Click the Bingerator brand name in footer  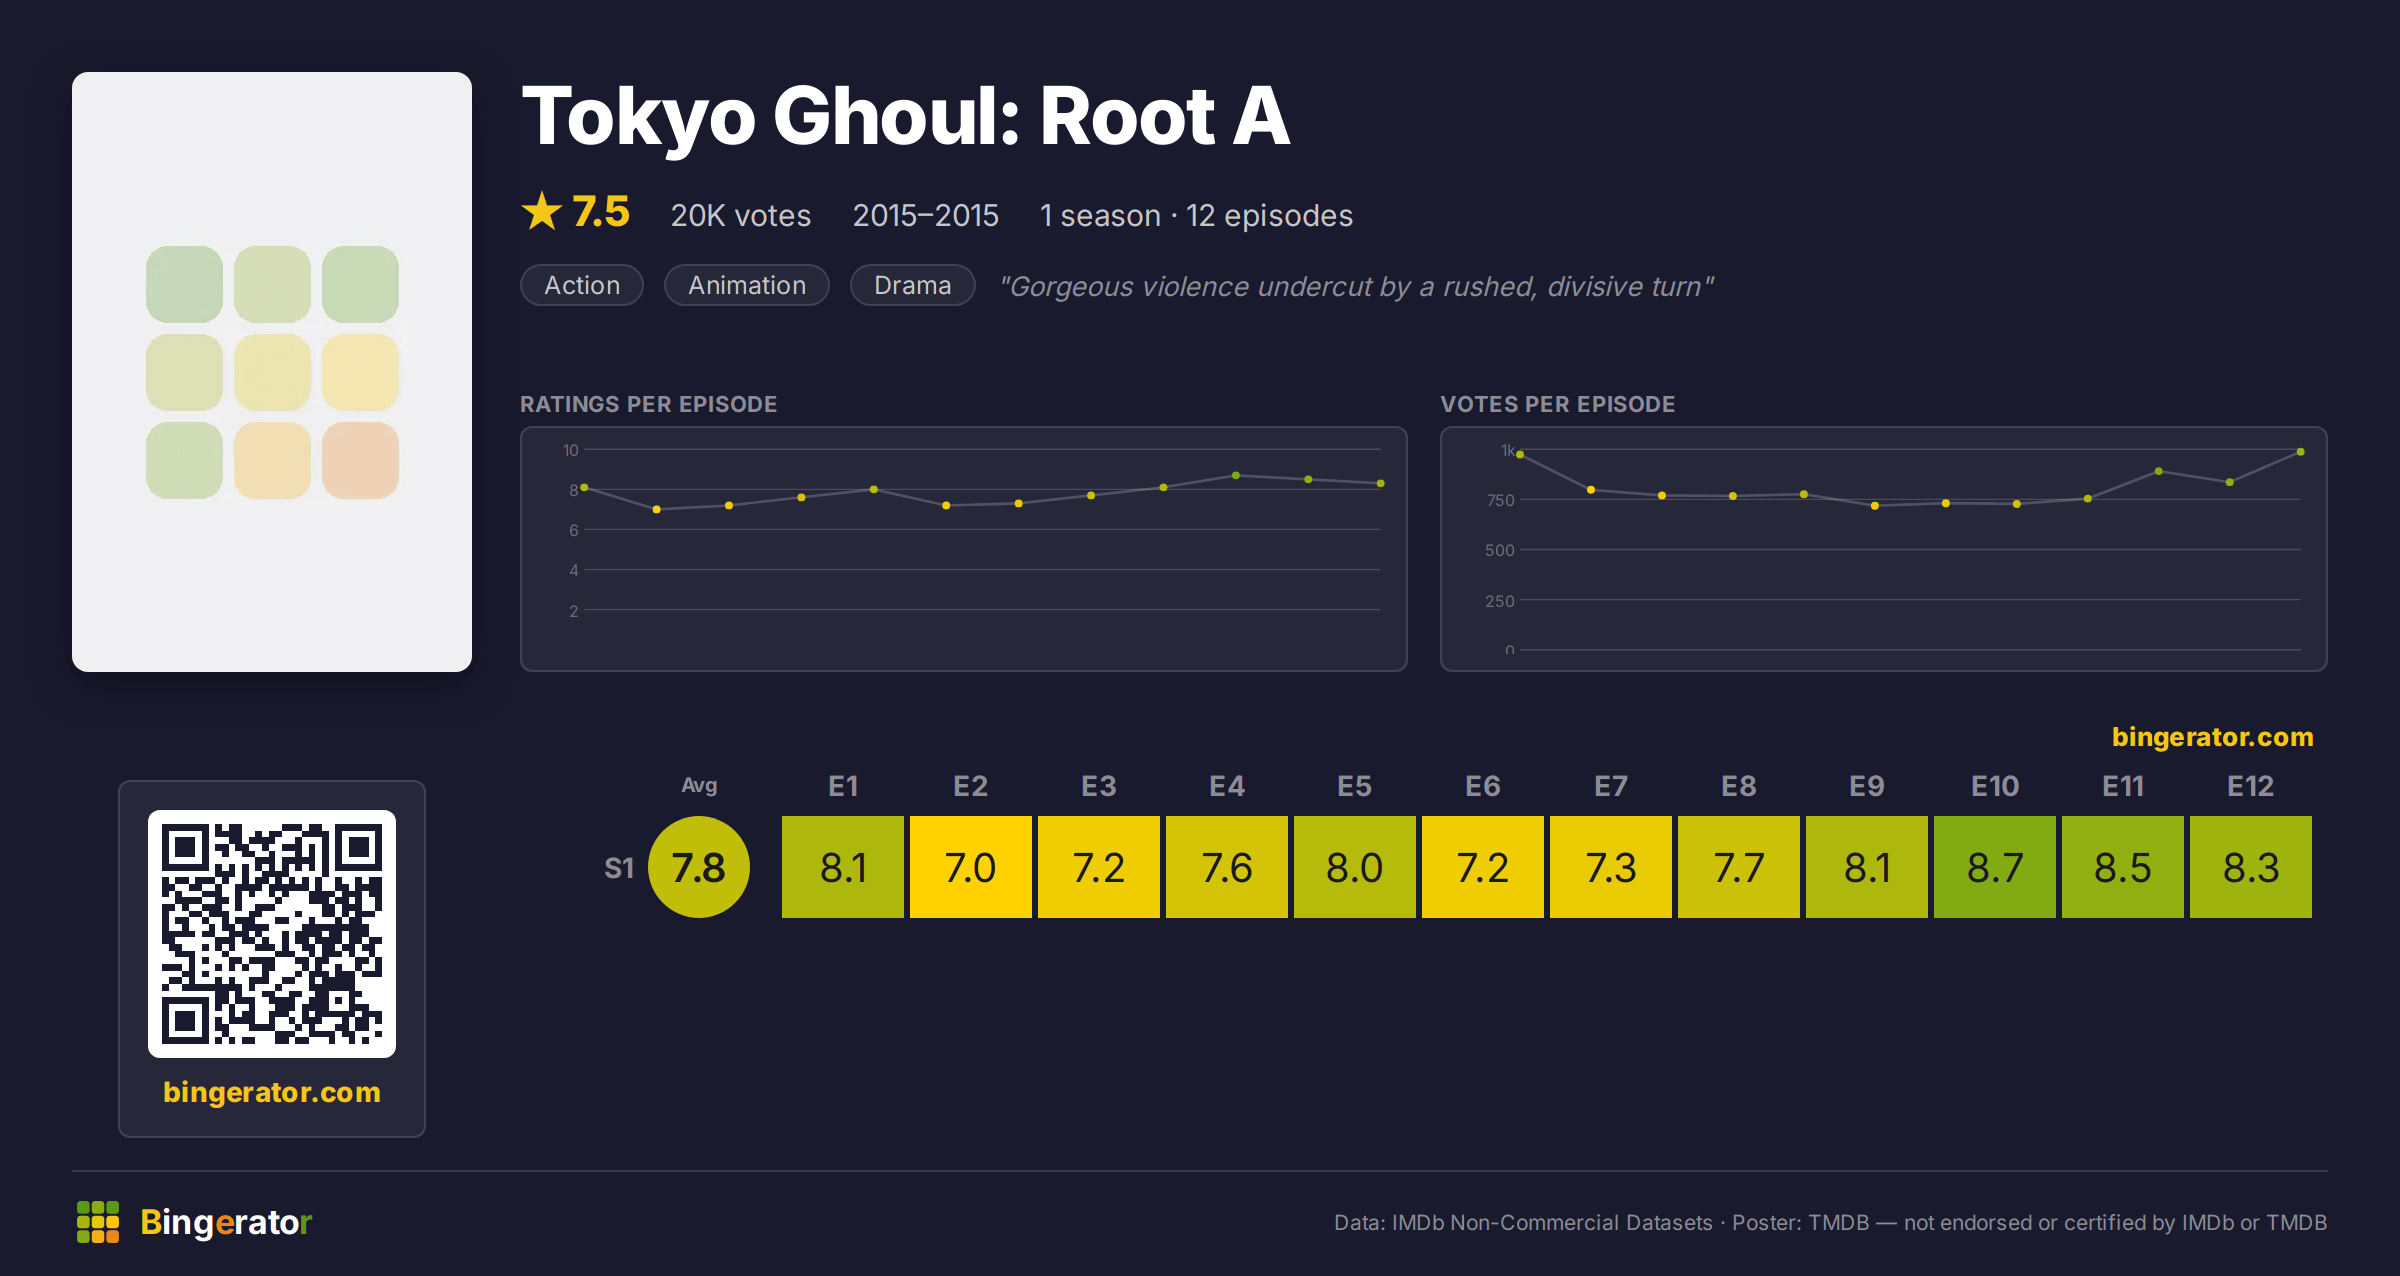[226, 1222]
